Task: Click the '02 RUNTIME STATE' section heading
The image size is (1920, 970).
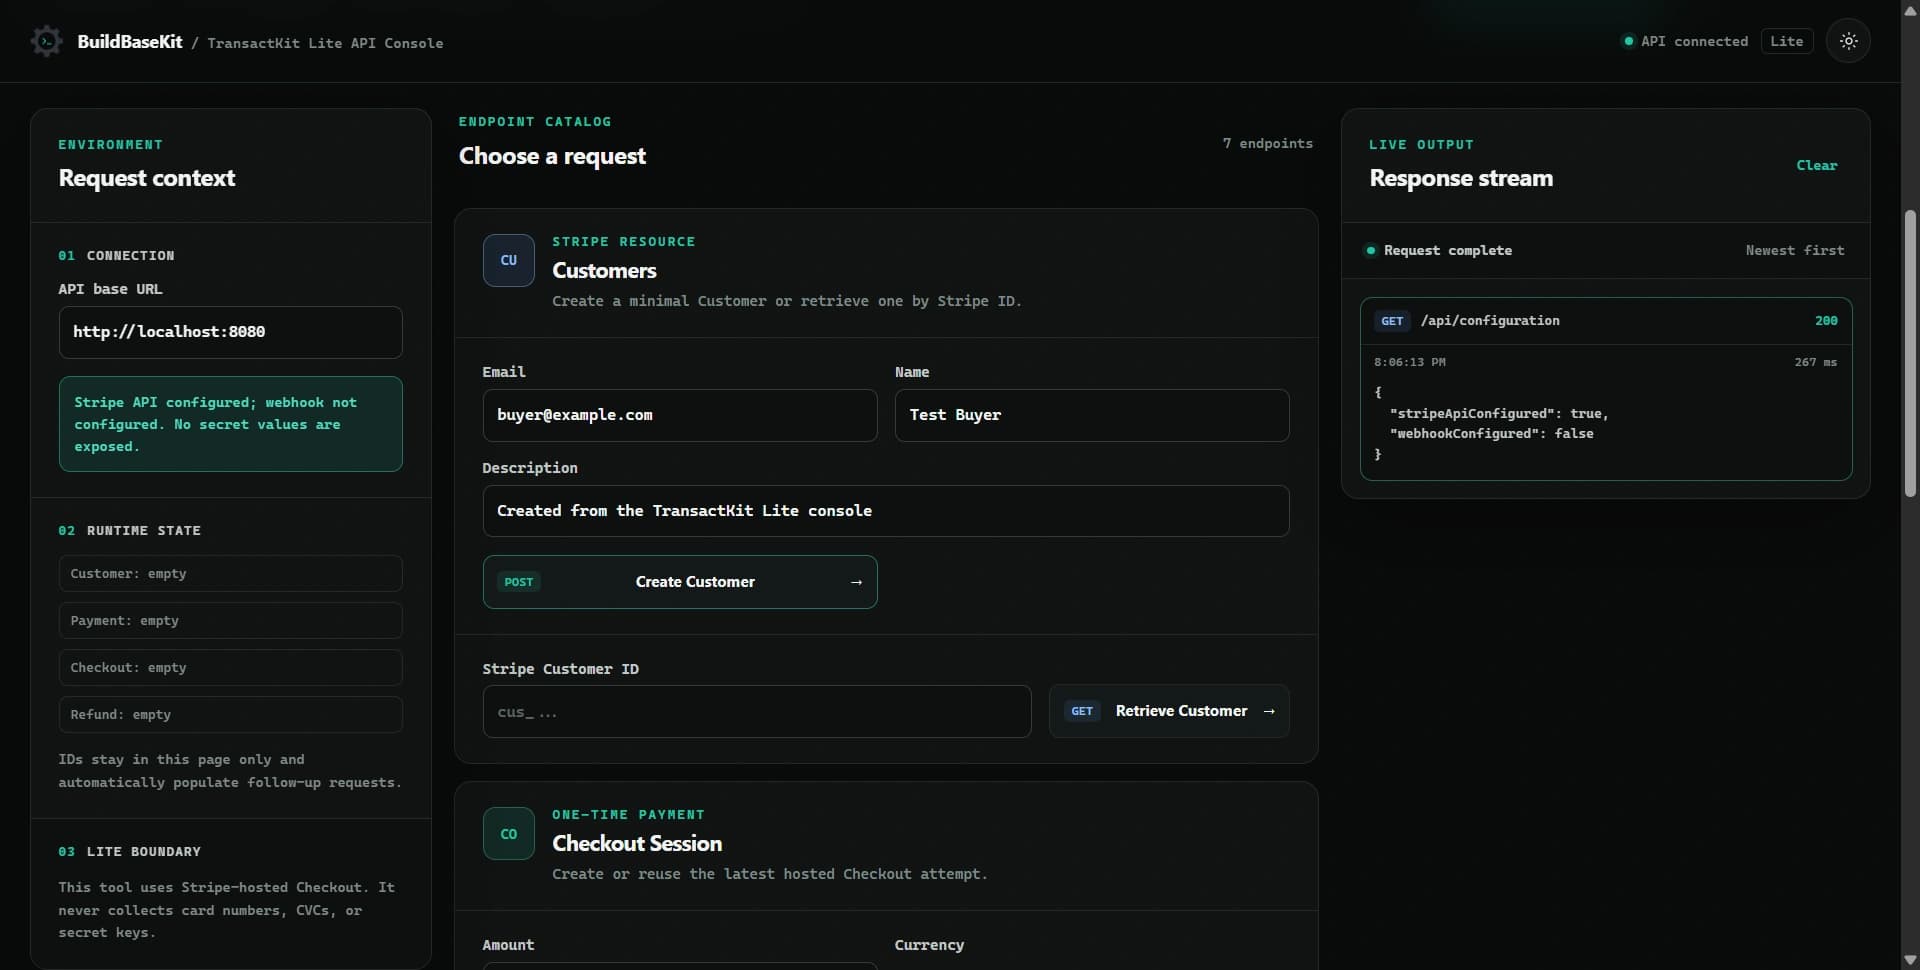Action: tap(130, 531)
